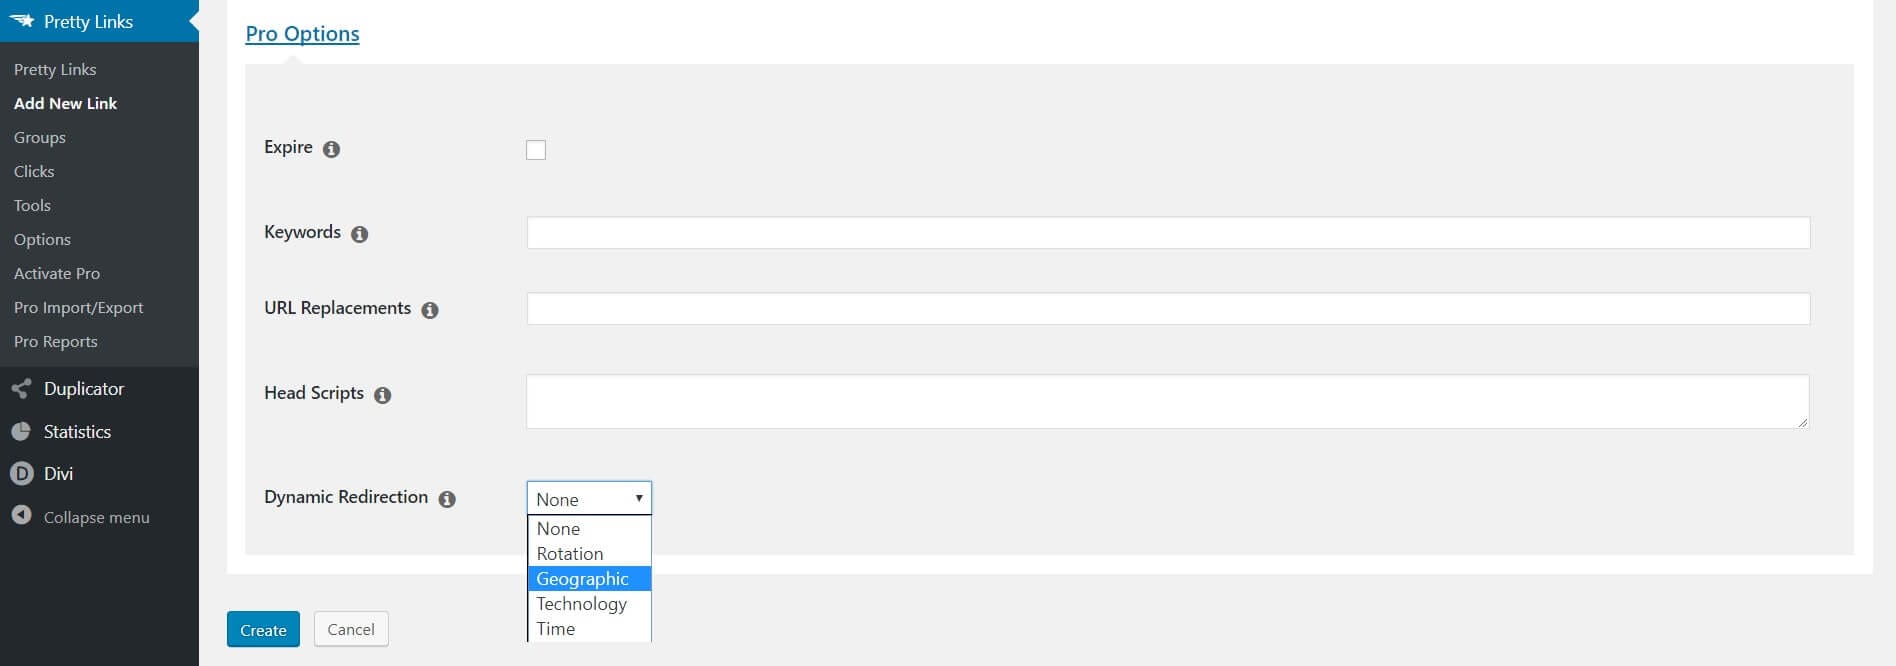Choose Rotation in the Dynamic Redirection menu

pos(569,553)
